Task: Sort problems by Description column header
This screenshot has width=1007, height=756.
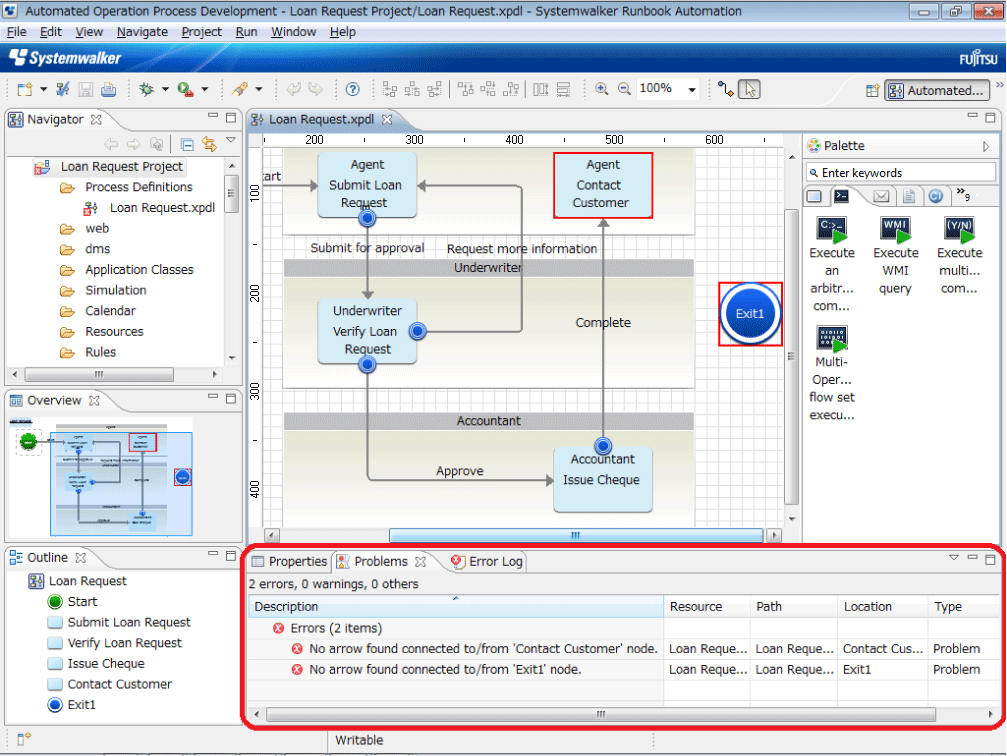Action: point(456,606)
